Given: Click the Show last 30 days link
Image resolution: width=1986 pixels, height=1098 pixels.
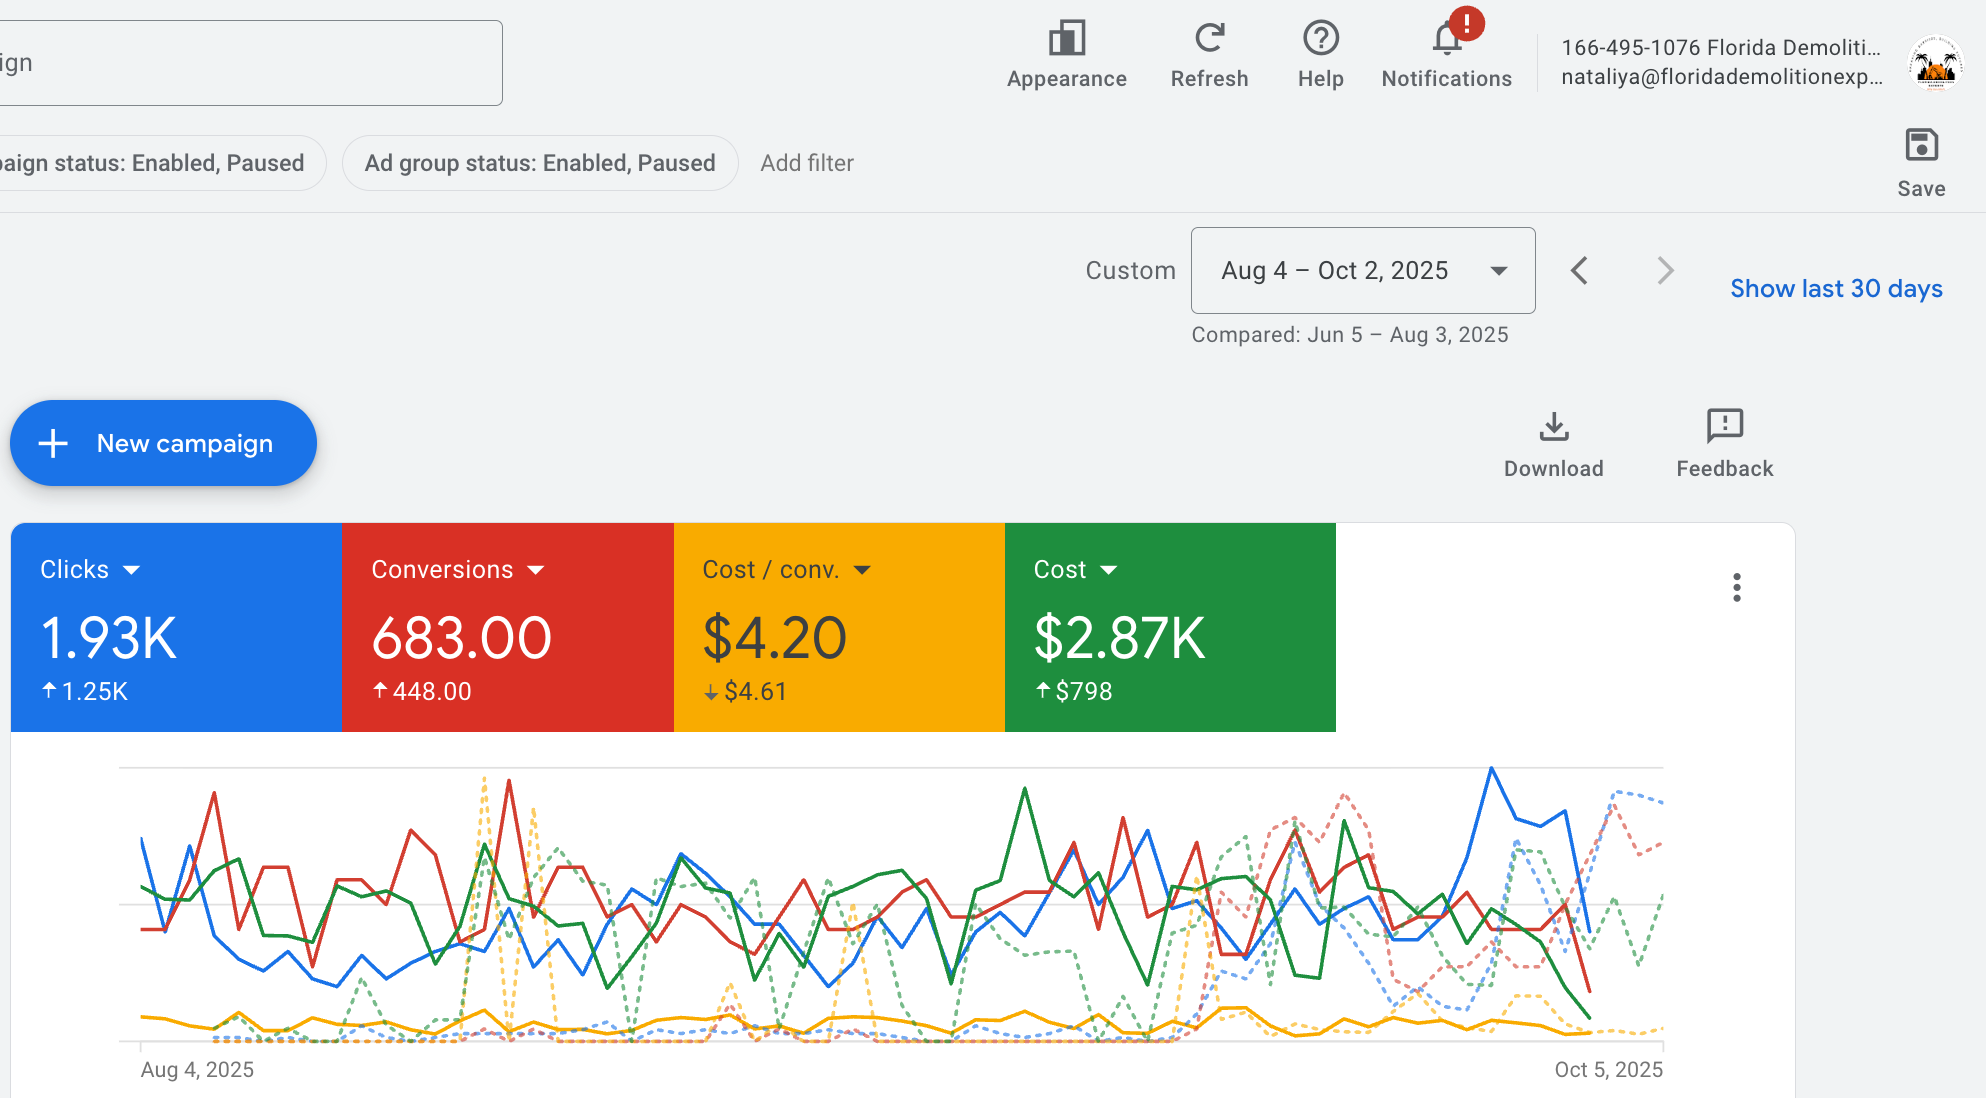Looking at the screenshot, I should click(1836, 289).
